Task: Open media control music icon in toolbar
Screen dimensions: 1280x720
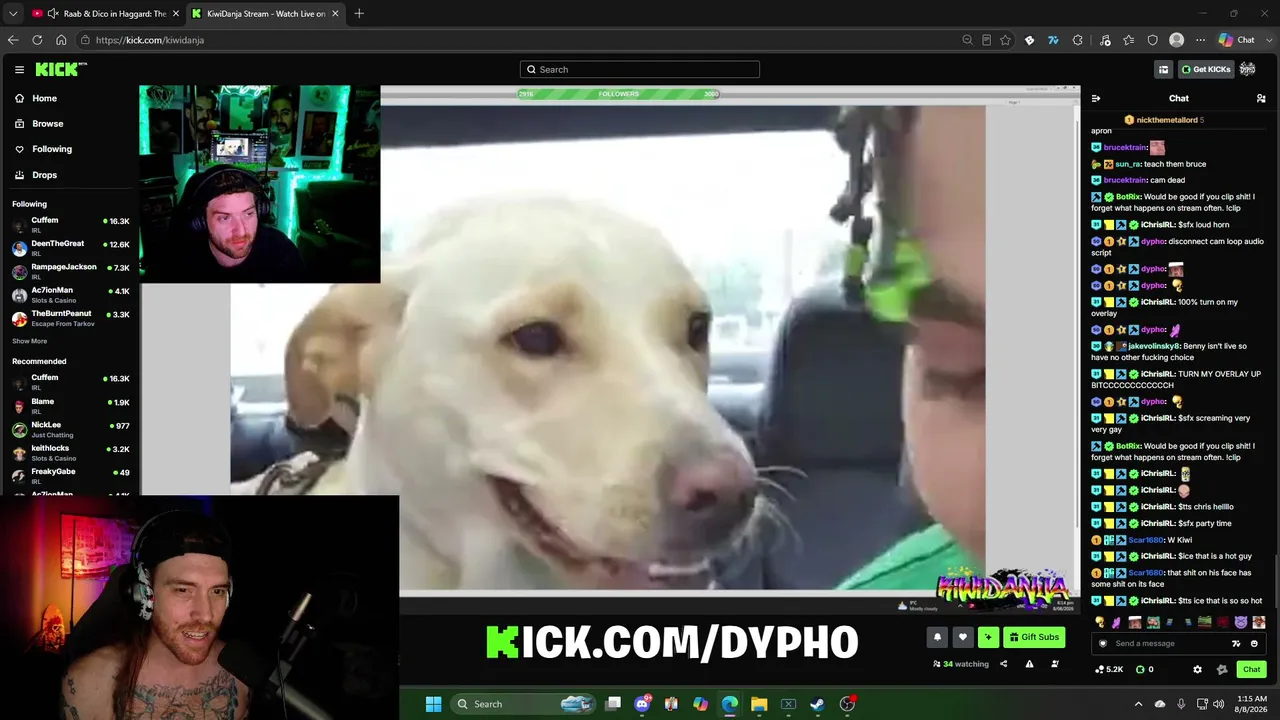Action: point(1105,40)
